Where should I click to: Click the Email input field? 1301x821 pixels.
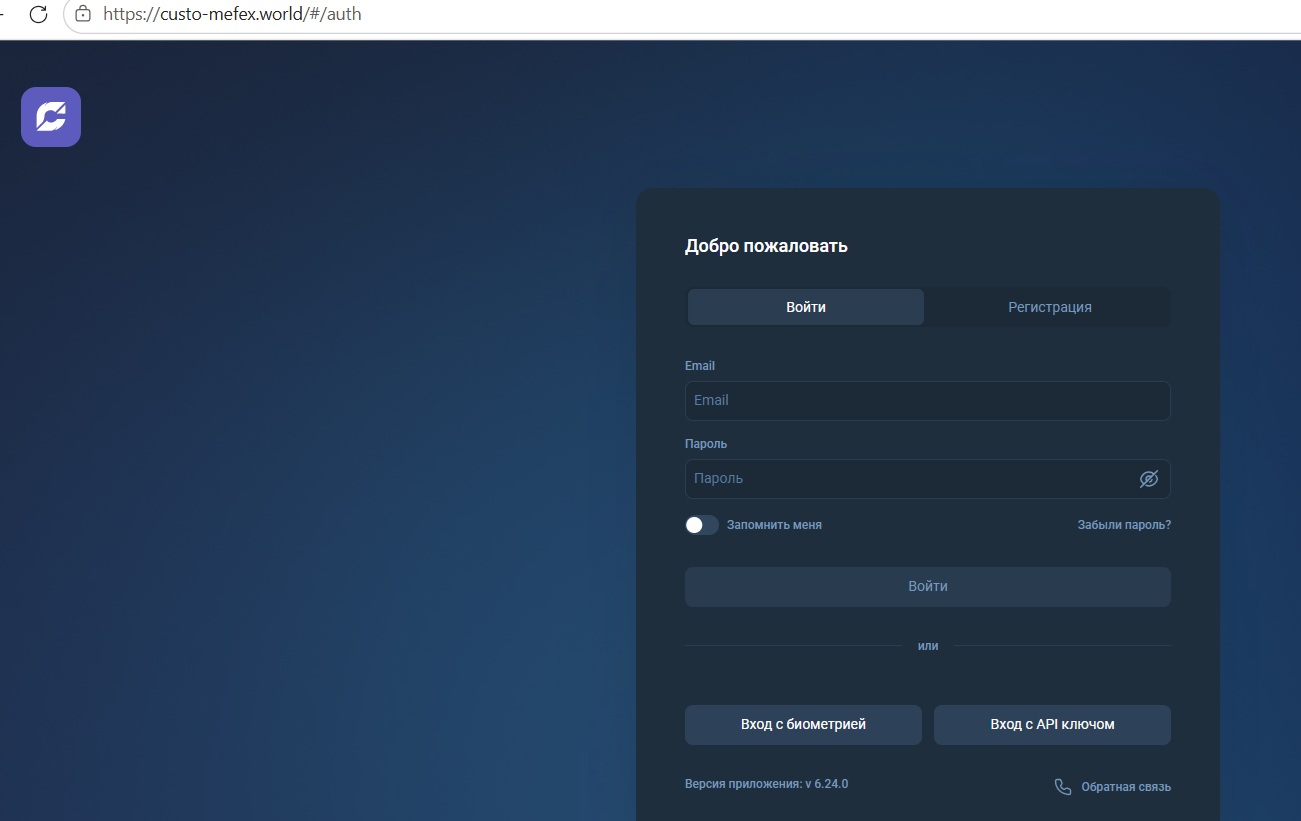[x=928, y=401]
